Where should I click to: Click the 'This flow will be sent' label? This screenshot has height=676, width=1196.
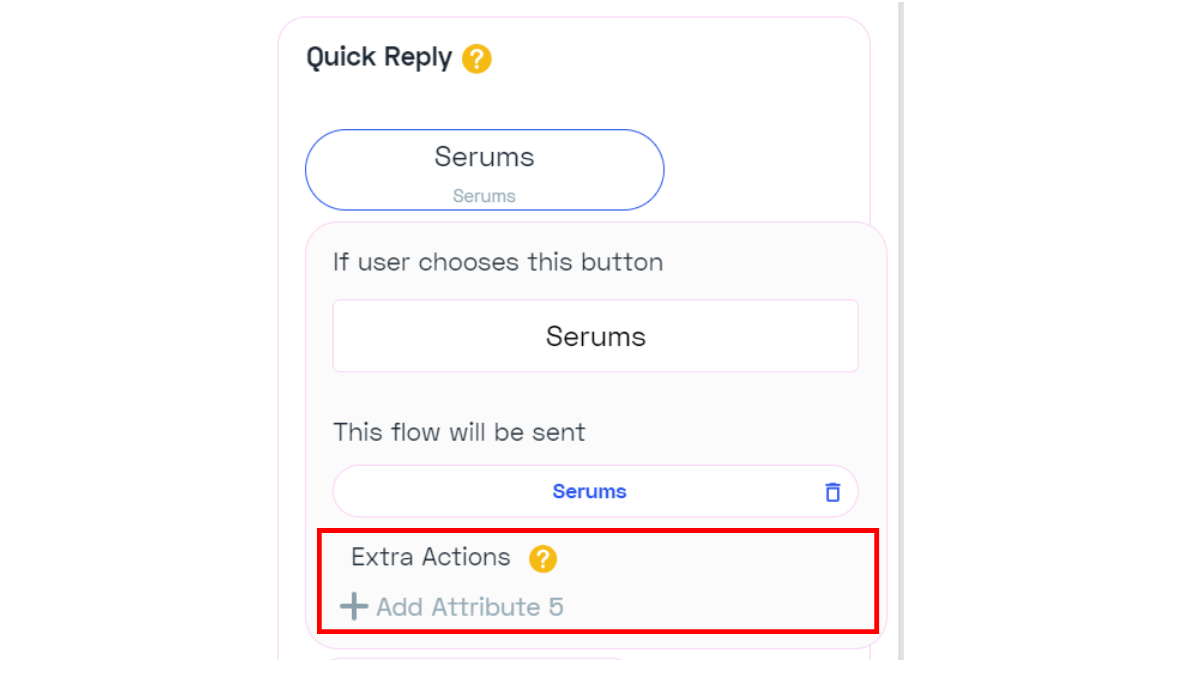459,432
